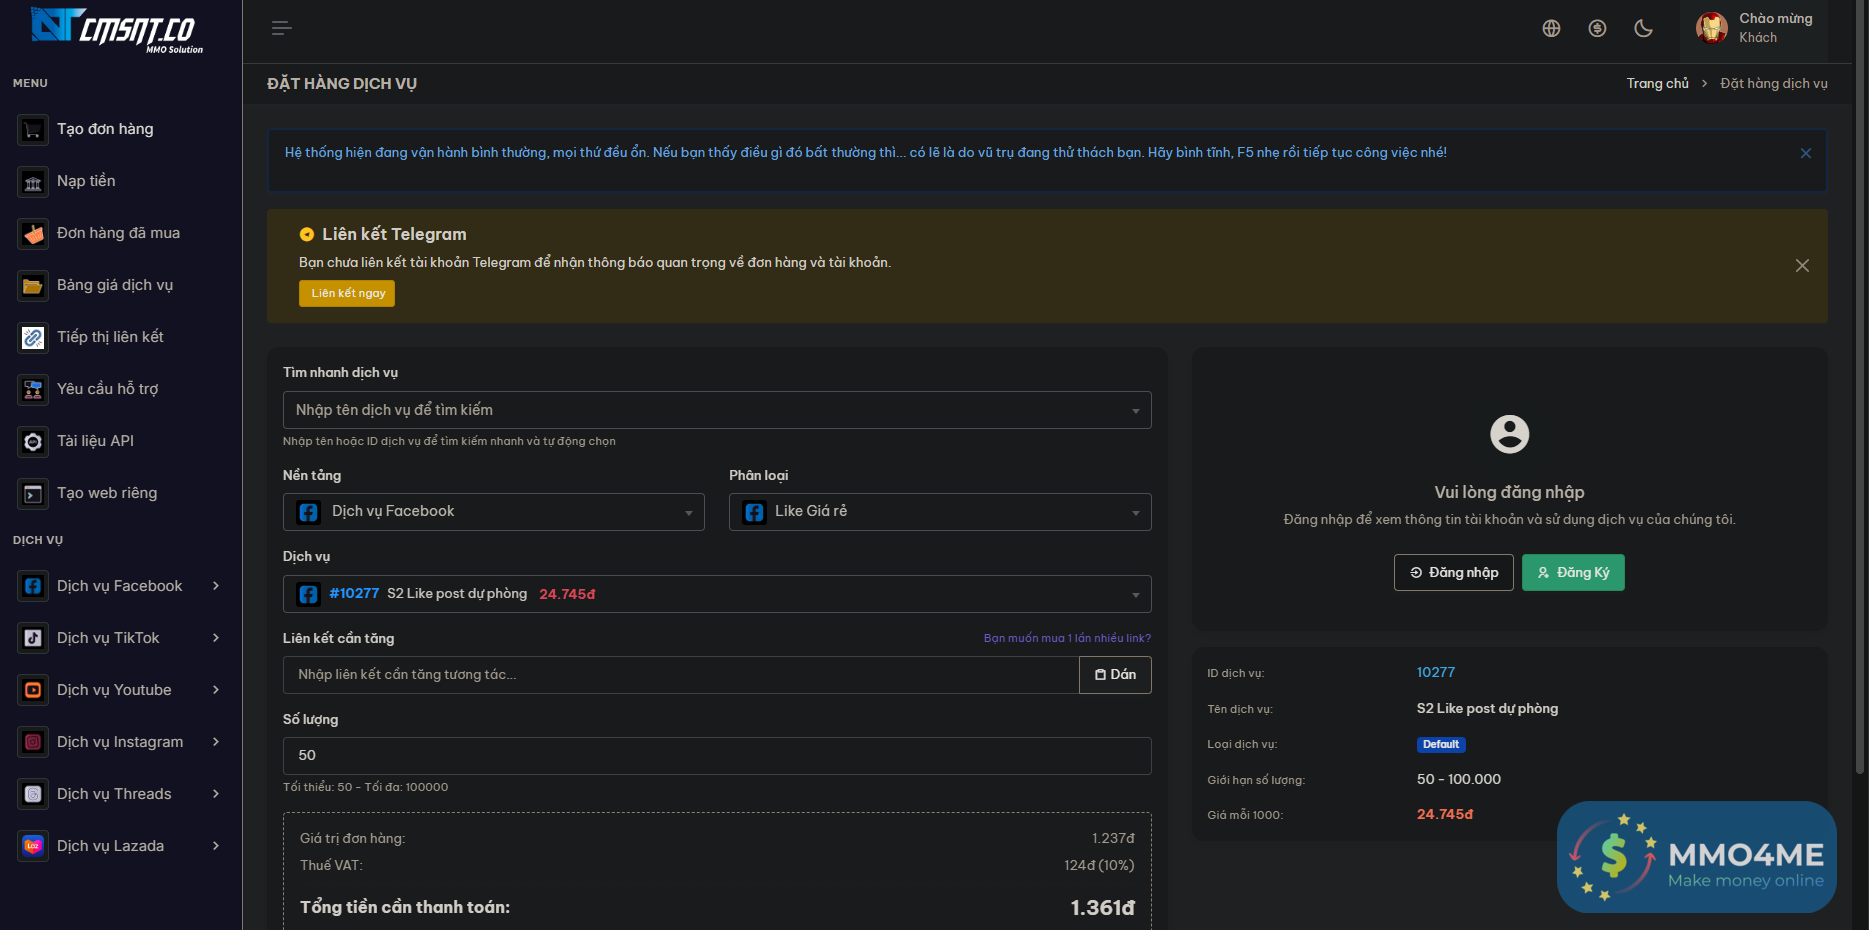Open the Tìm nhanh dịch vụ search dropdown
The image size is (1869, 930).
pyautogui.click(x=717, y=410)
